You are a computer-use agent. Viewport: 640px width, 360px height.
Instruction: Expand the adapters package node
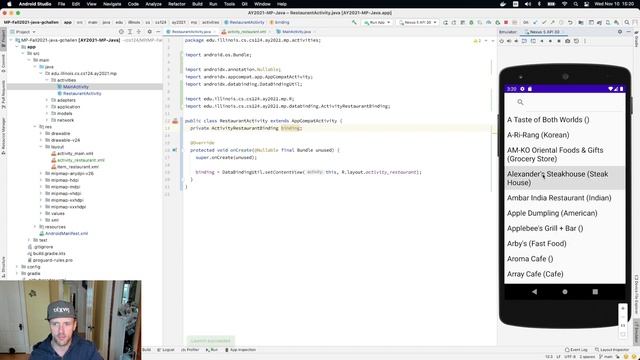point(47,100)
